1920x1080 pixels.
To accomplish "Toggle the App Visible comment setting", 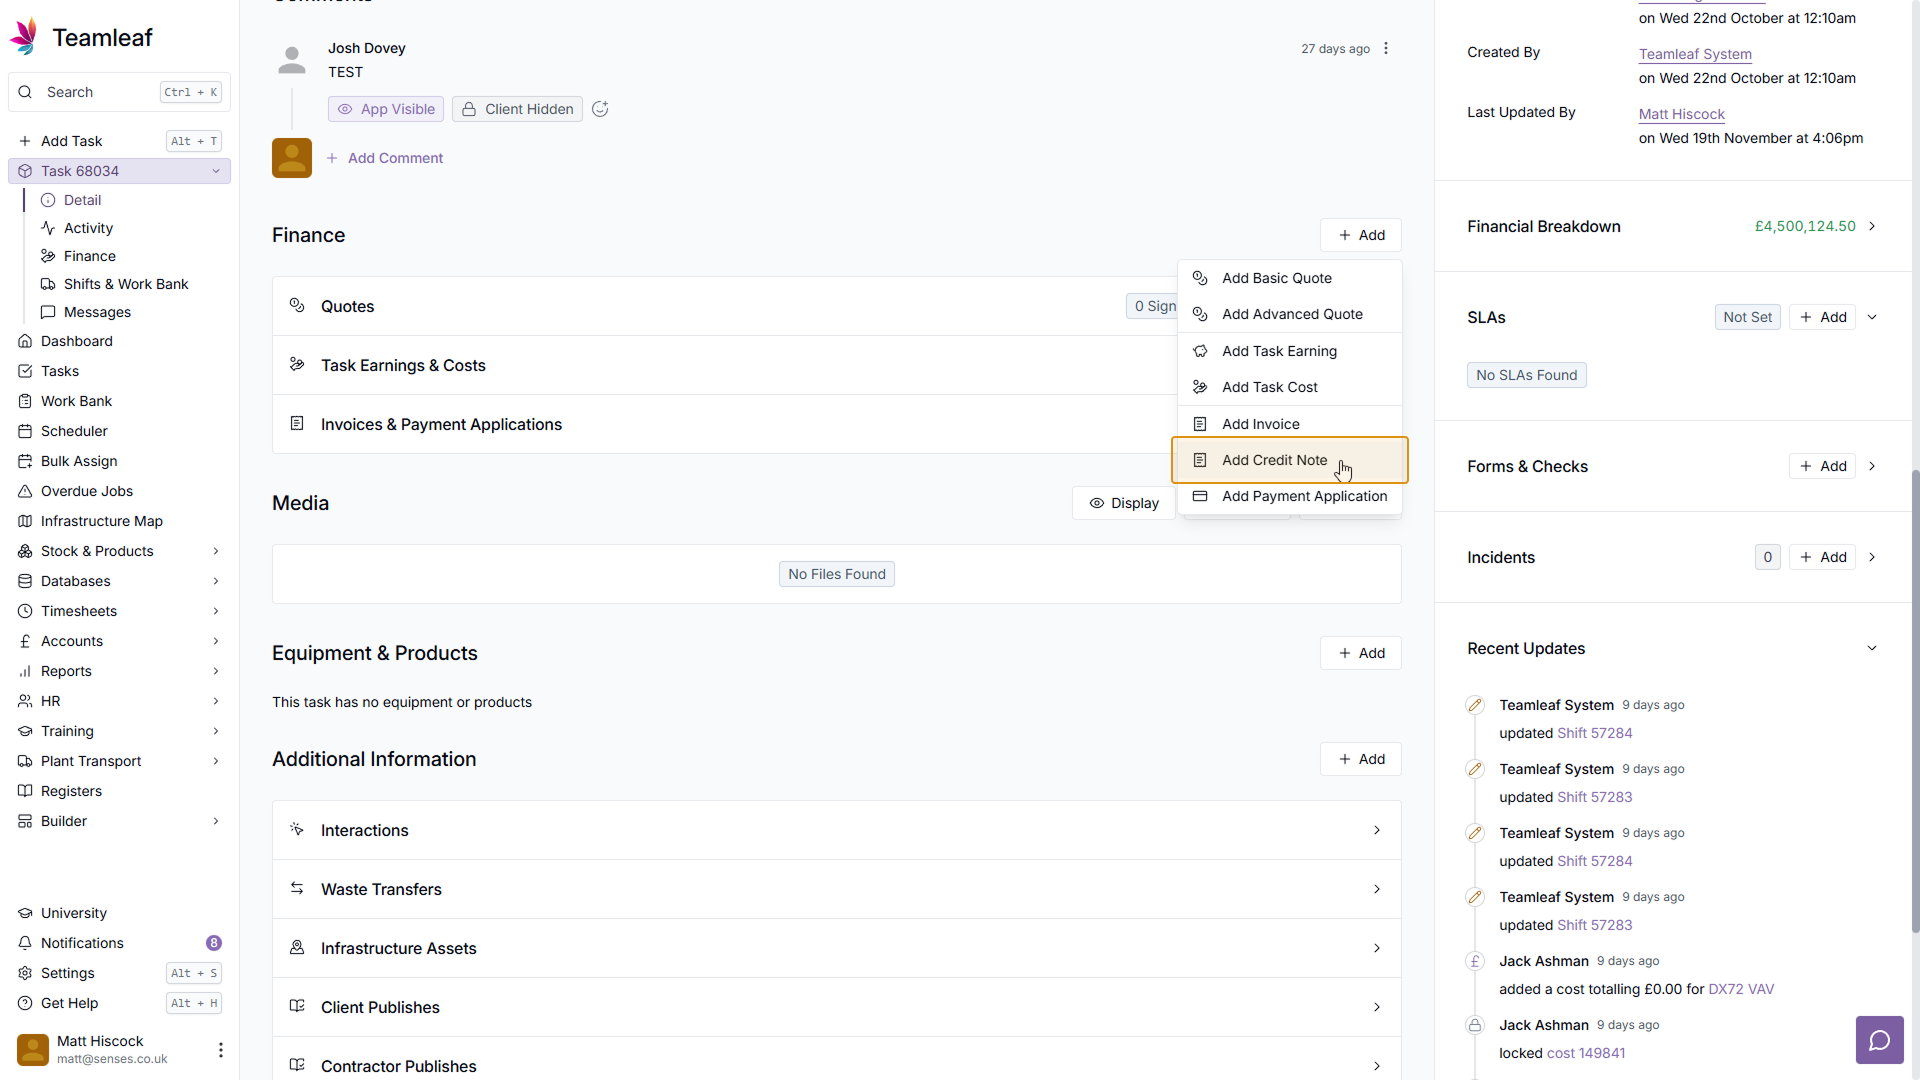I will [386, 109].
